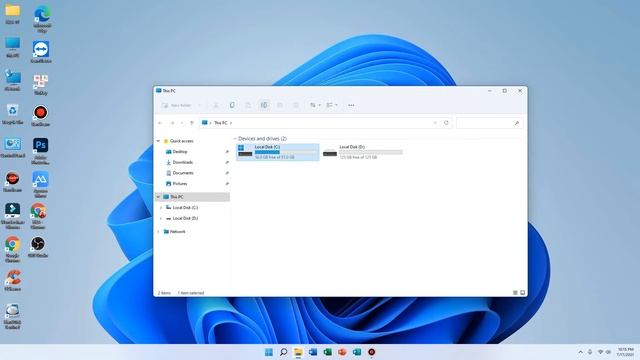
Task: Collapse the This PC tree node
Action: pos(158,197)
